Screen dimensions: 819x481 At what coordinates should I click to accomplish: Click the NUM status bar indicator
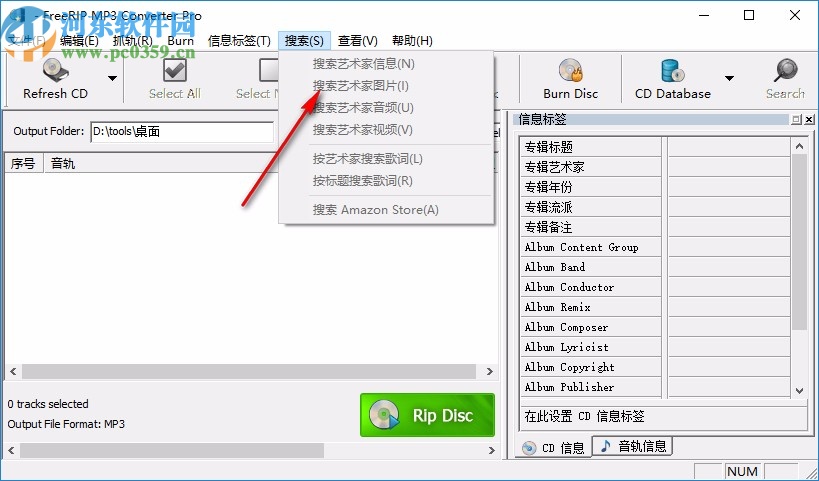[x=742, y=471]
